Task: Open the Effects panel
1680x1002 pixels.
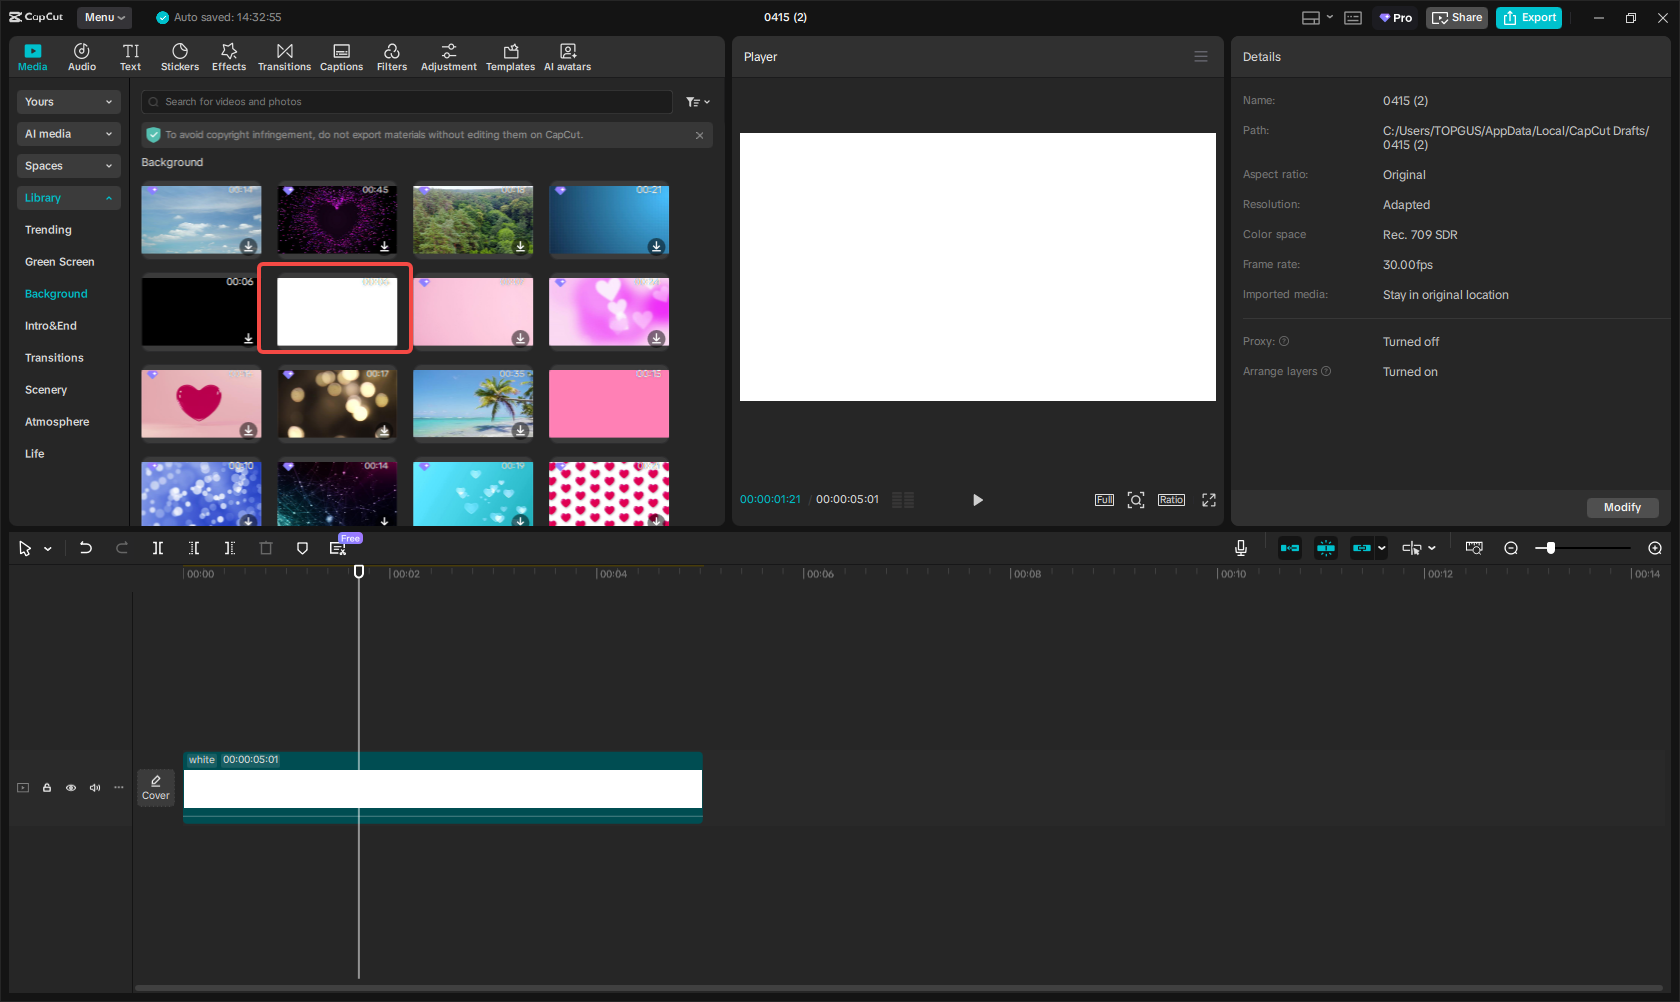Action: click(x=229, y=57)
